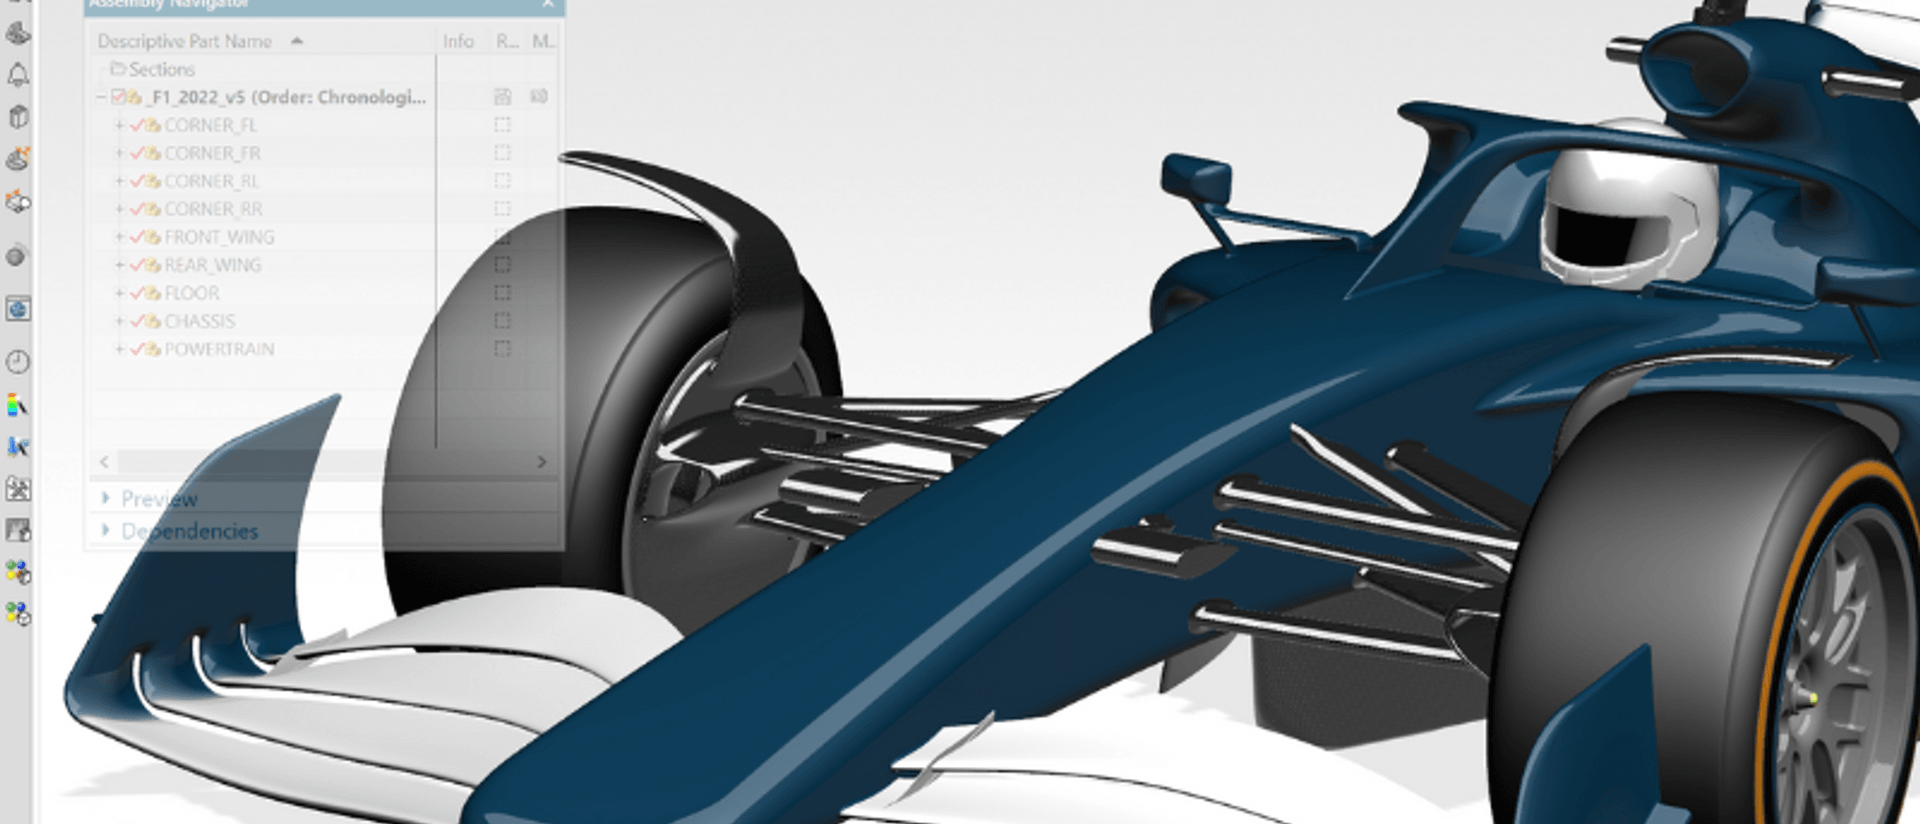Click the machining icon with orange marks
The image size is (1920, 824).
(x=18, y=158)
